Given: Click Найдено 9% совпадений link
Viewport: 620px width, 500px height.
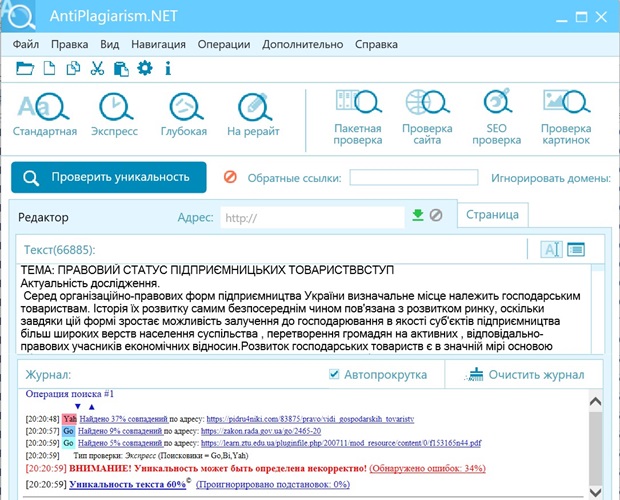Looking at the screenshot, I should pyautogui.click(x=120, y=431).
